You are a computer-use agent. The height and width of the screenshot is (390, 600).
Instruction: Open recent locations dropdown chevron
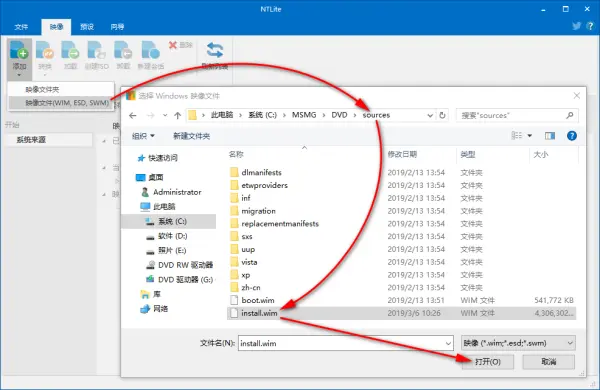(165, 115)
